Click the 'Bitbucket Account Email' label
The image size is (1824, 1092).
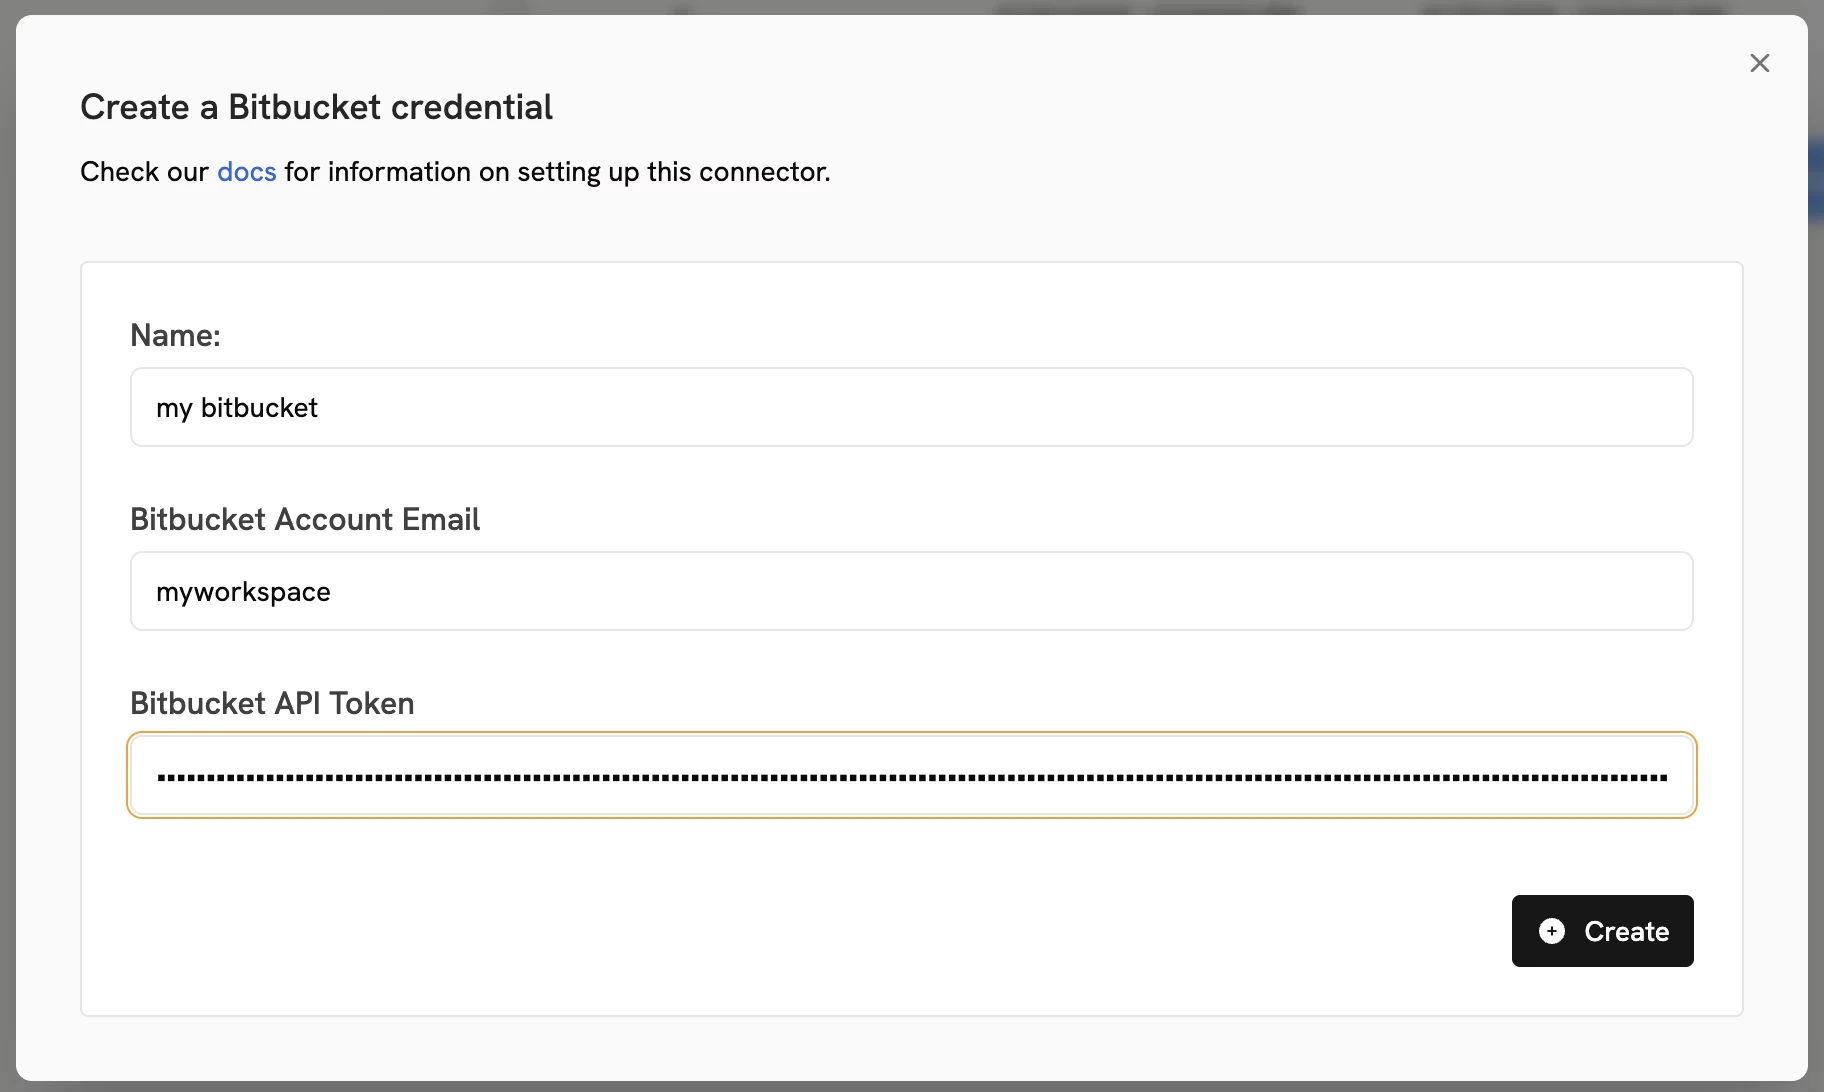point(304,519)
